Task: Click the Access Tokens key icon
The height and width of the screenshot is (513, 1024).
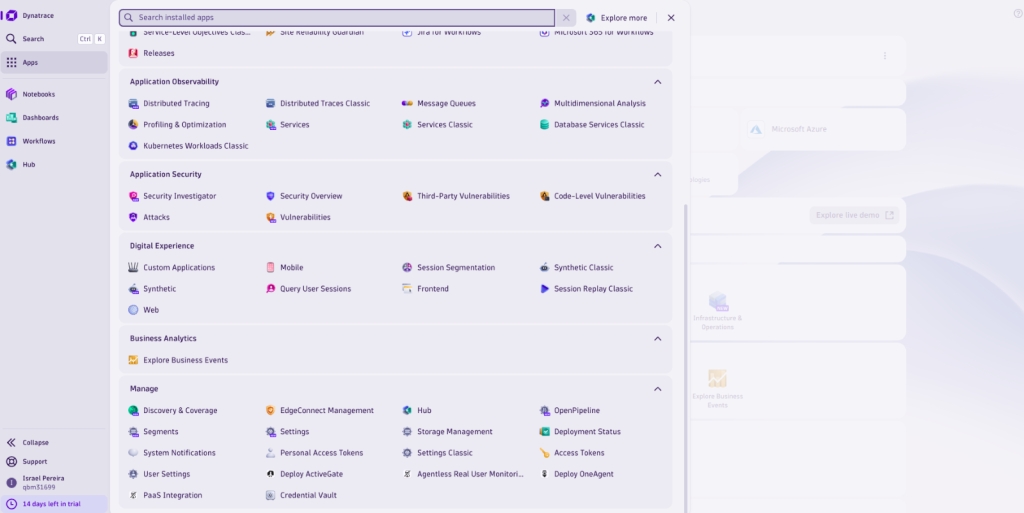Action: tap(544, 453)
